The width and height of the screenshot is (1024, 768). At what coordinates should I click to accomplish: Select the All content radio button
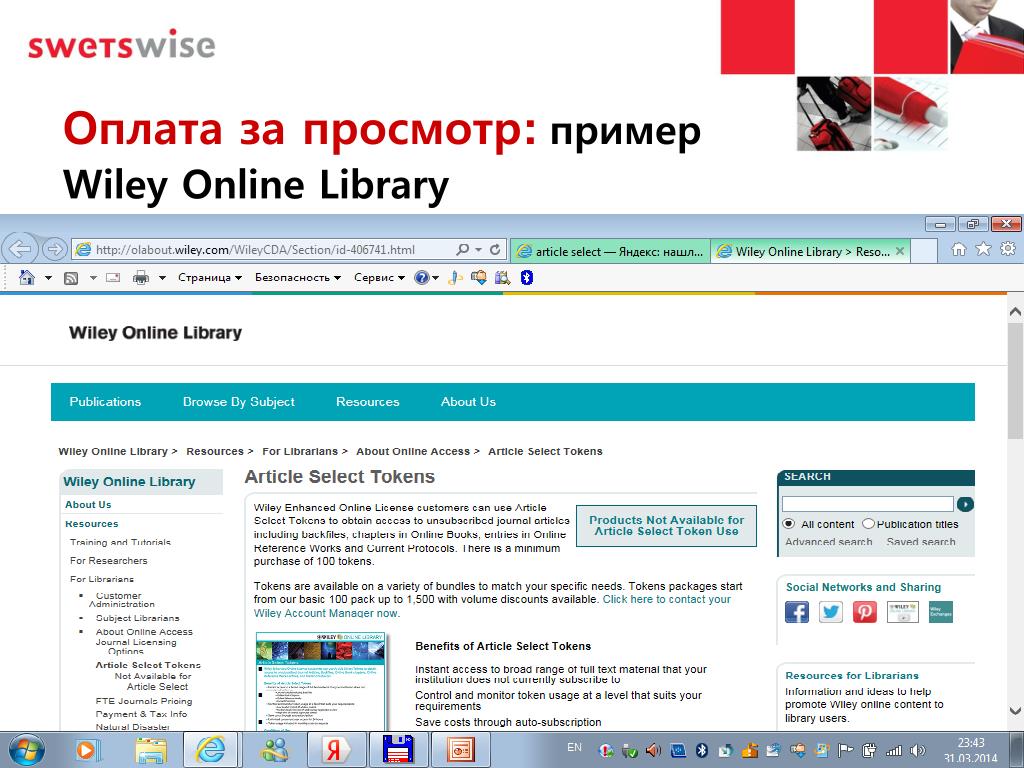(x=789, y=524)
